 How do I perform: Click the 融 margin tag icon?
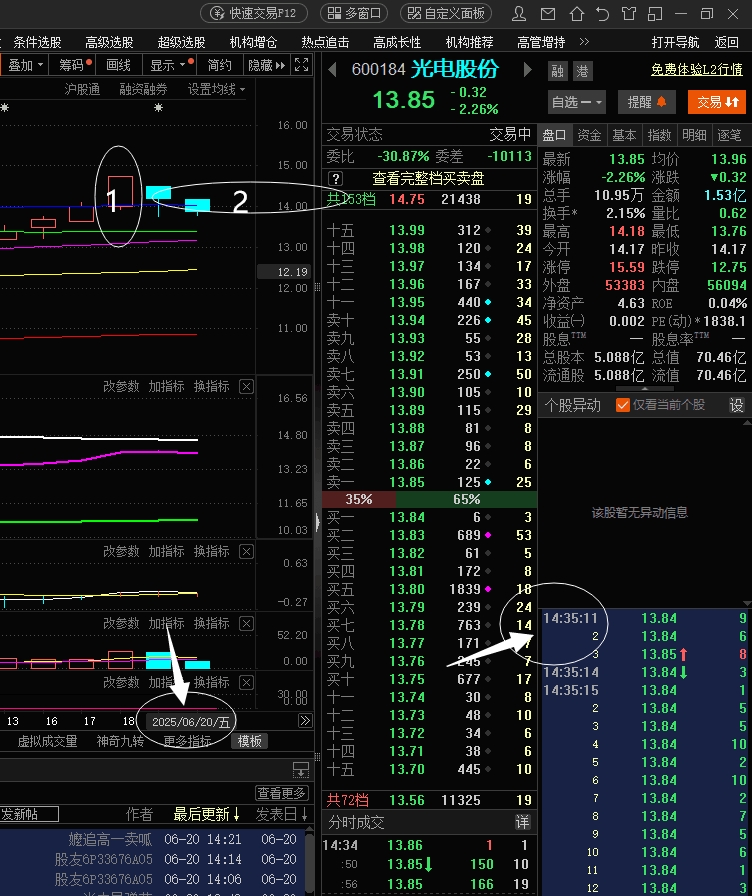click(x=557, y=71)
